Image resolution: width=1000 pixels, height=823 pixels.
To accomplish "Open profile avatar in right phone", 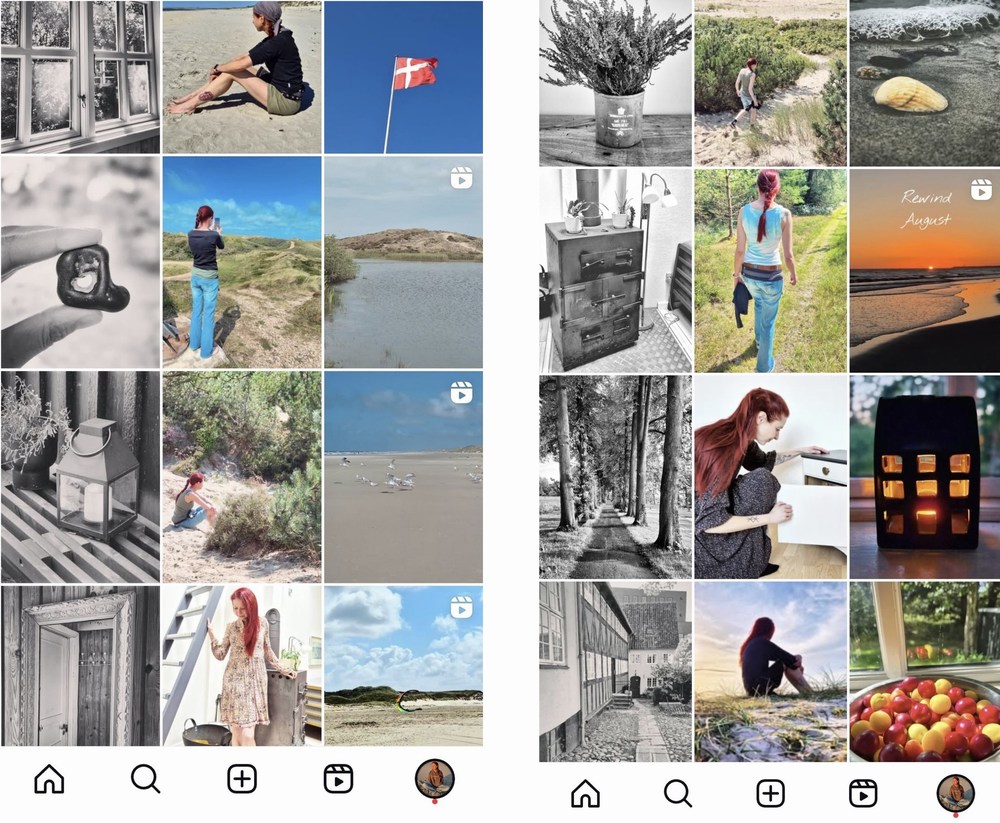I will (x=955, y=794).
